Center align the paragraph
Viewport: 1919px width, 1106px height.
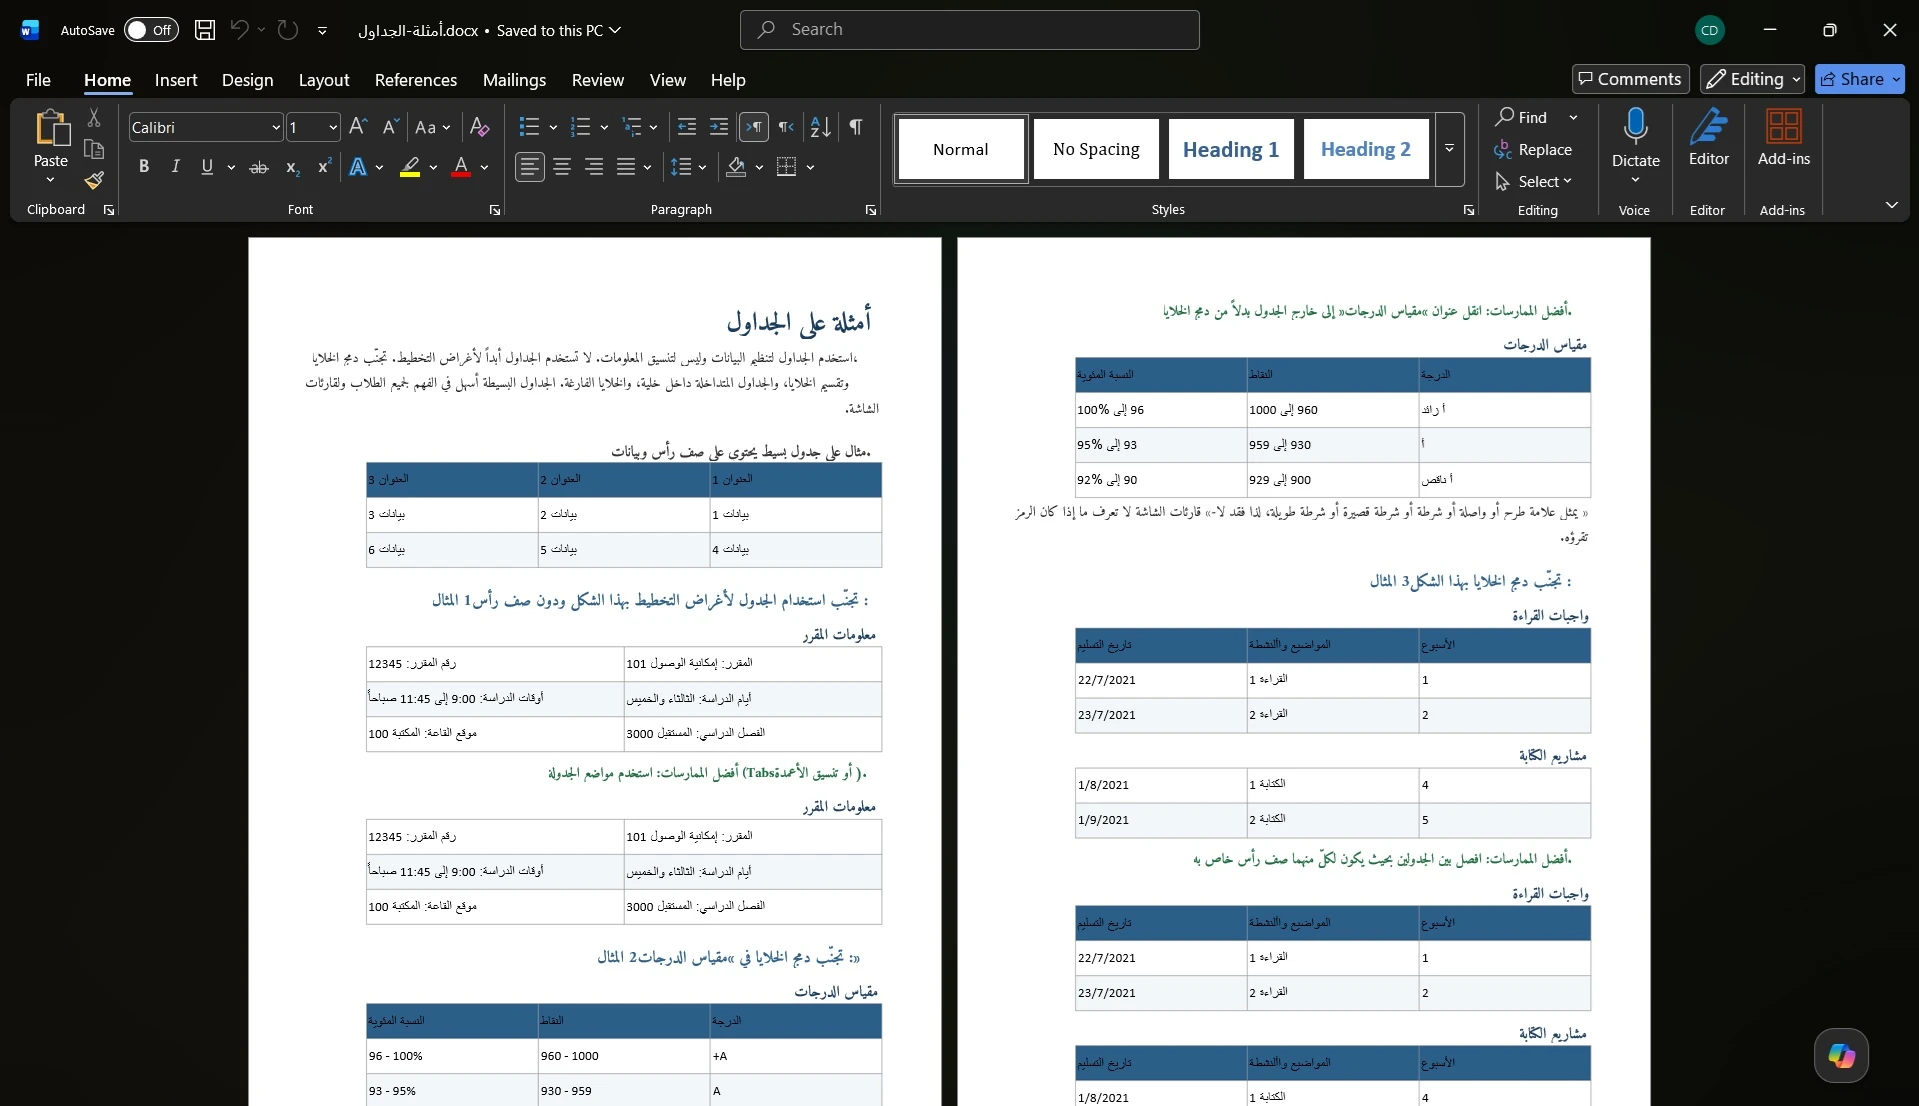pyautogui.click(x=562, y=167)
